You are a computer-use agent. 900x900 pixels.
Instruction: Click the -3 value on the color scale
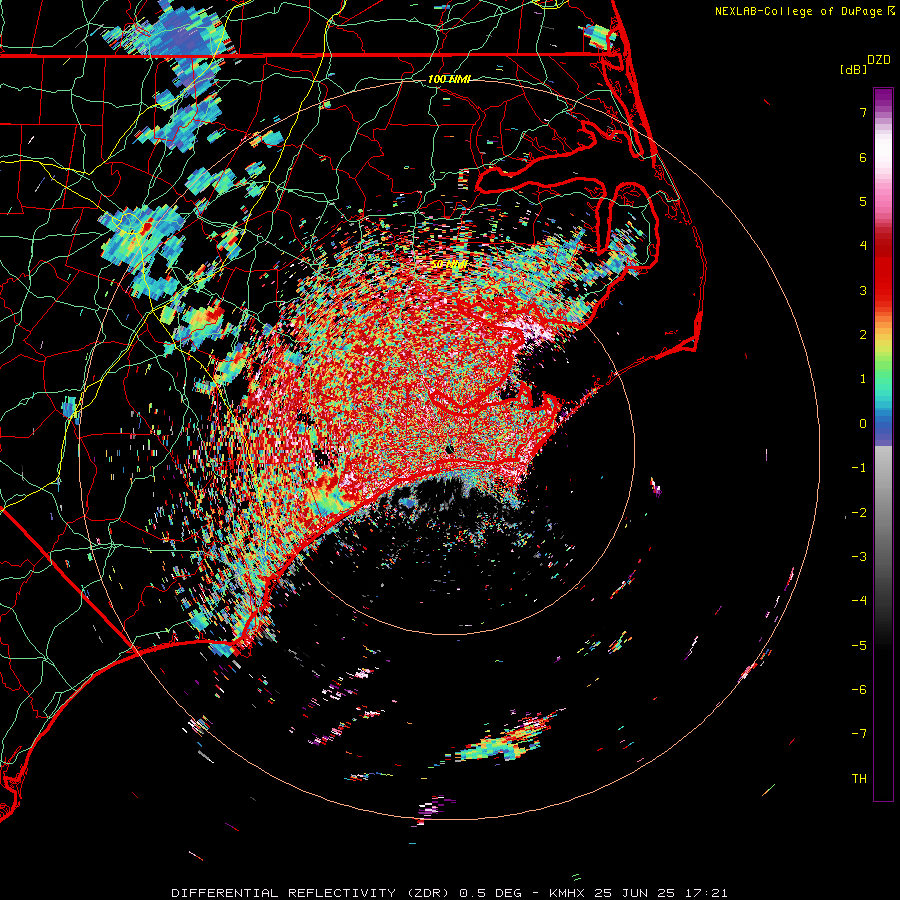[x=859, y=557]
